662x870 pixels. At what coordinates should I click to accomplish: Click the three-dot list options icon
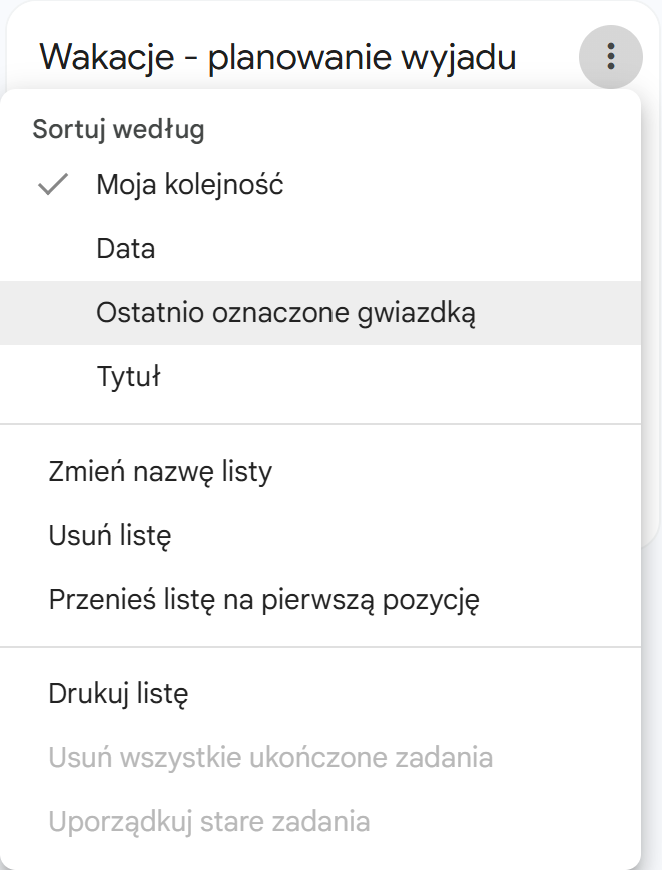pyautogui.click(x=611, y=57)
